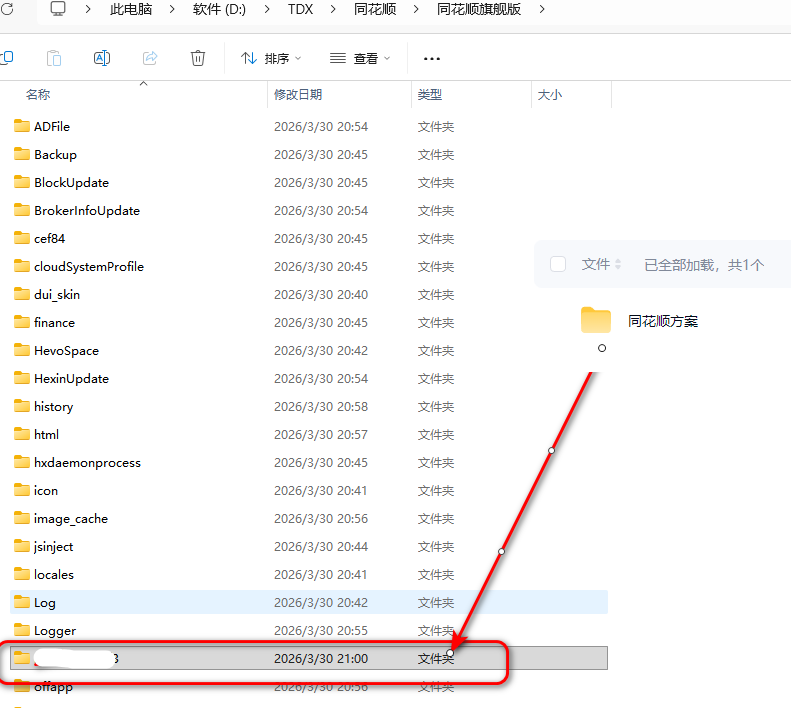791x708 pixels.
Task: Click the refresh icon in the address bar
Action: coord(7,9)
